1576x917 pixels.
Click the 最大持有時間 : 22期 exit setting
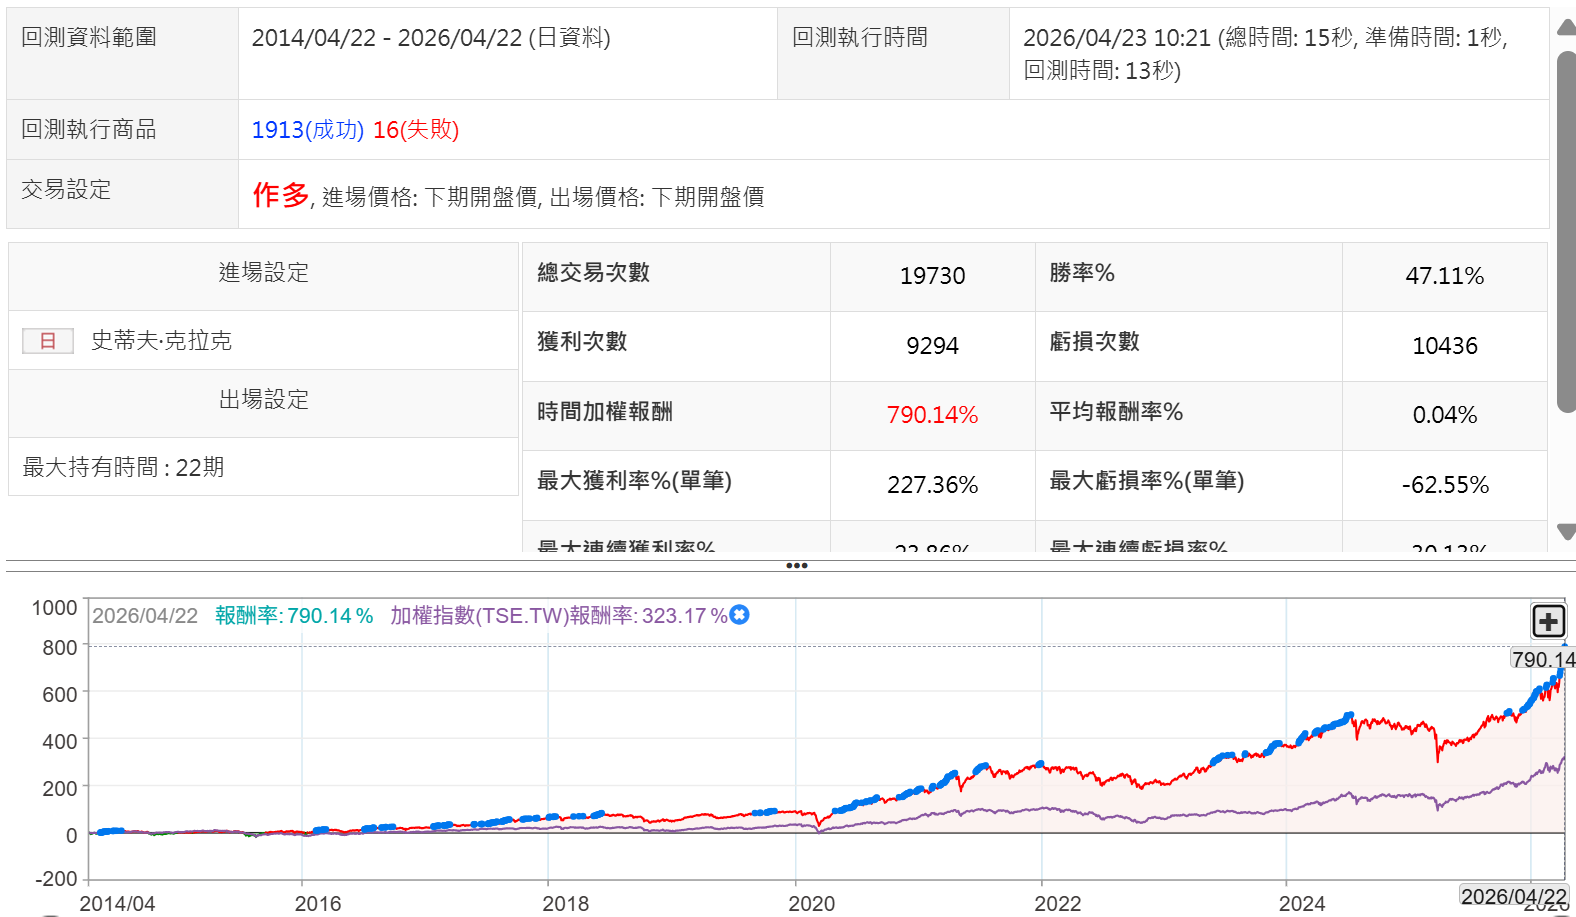(123, 468)
